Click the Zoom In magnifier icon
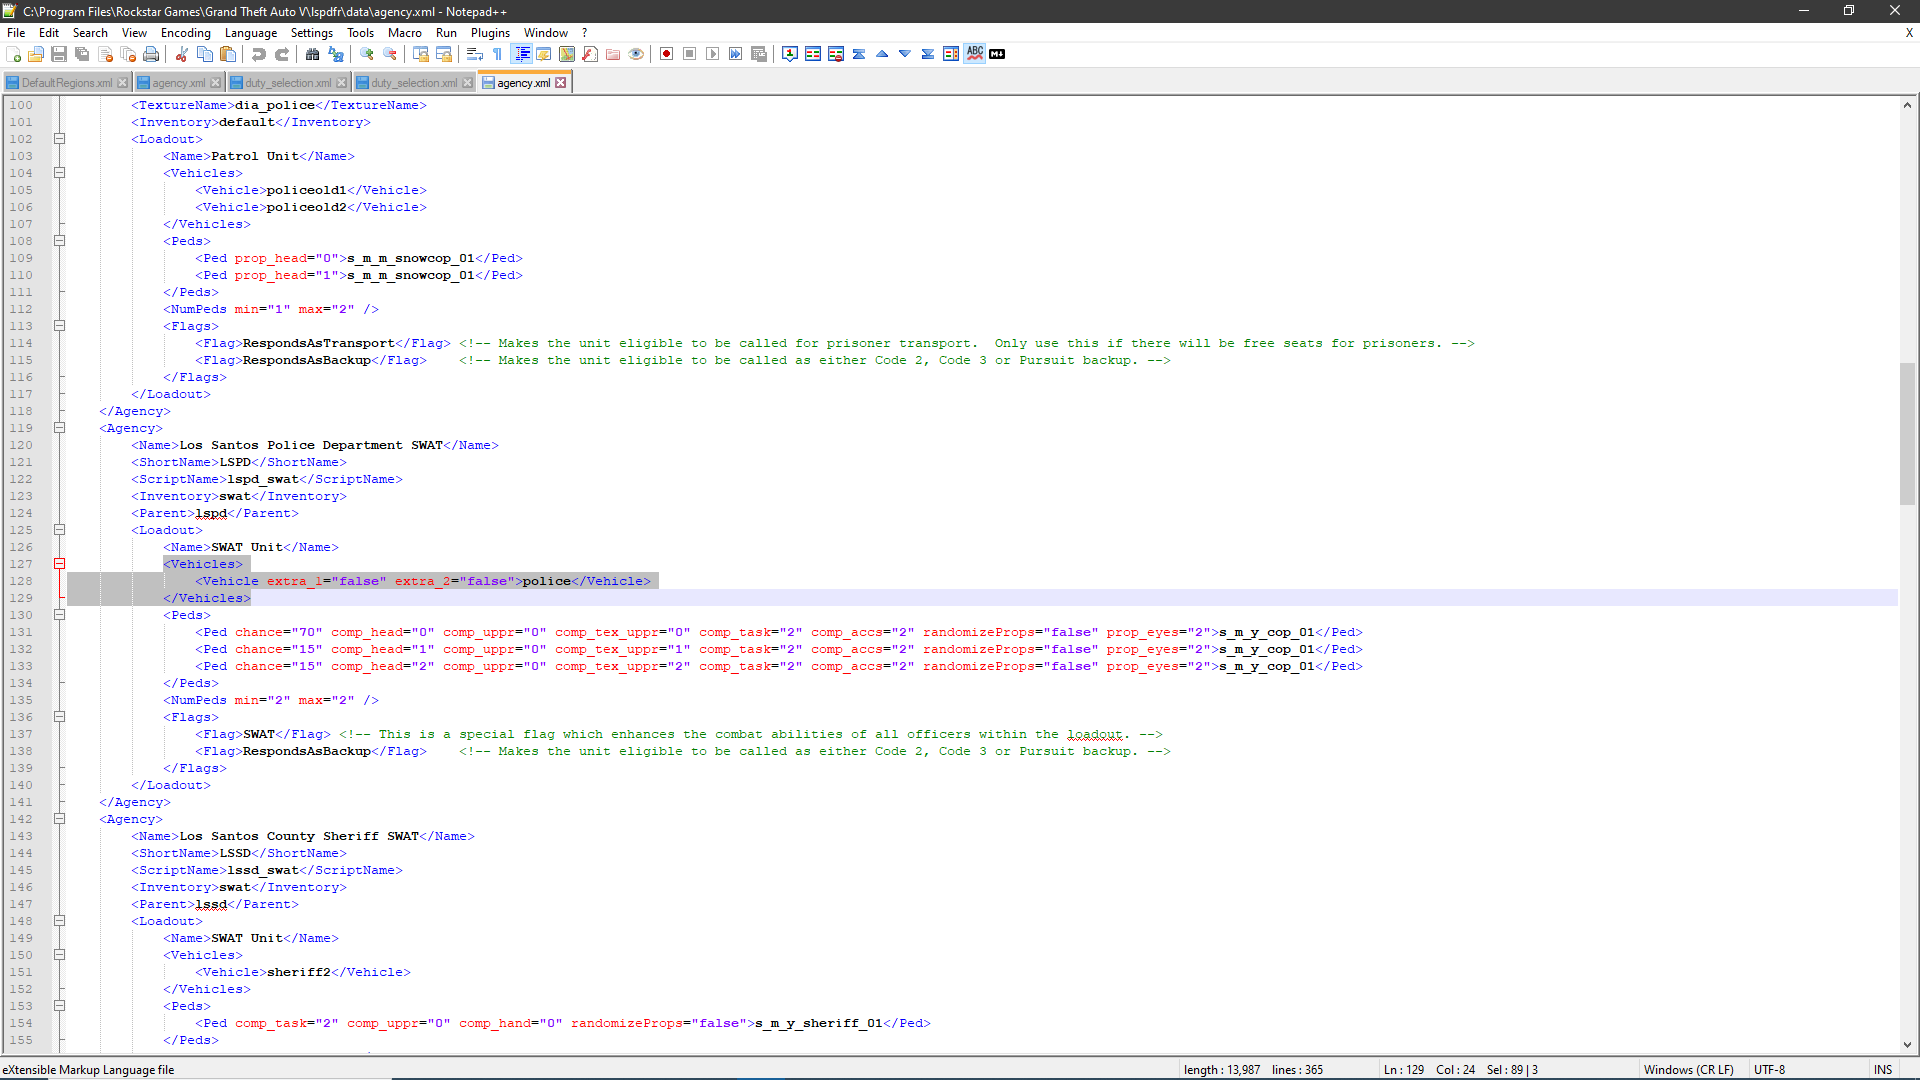 pos(367,54)
